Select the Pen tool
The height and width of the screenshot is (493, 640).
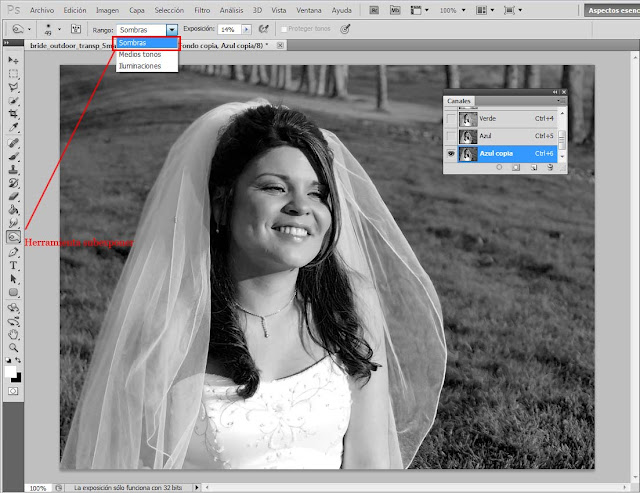(13, 252)
